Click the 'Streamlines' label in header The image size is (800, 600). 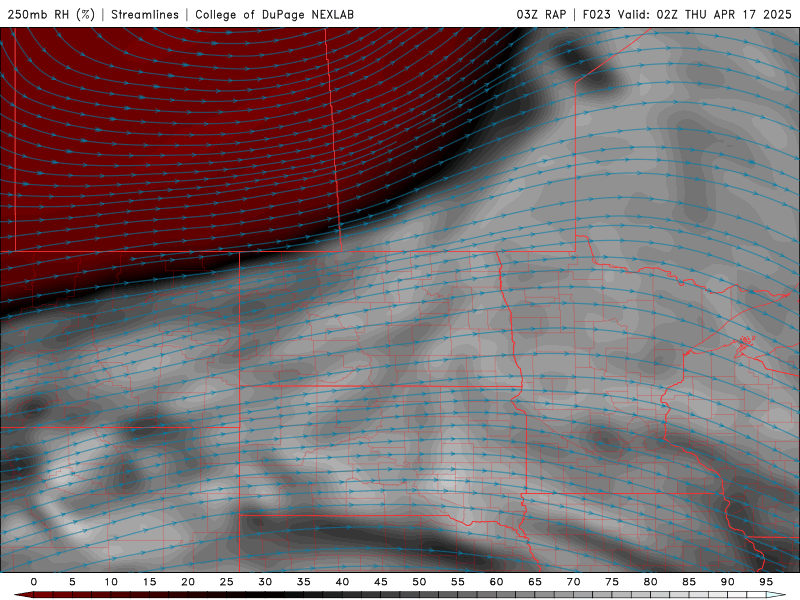[145, 14]
